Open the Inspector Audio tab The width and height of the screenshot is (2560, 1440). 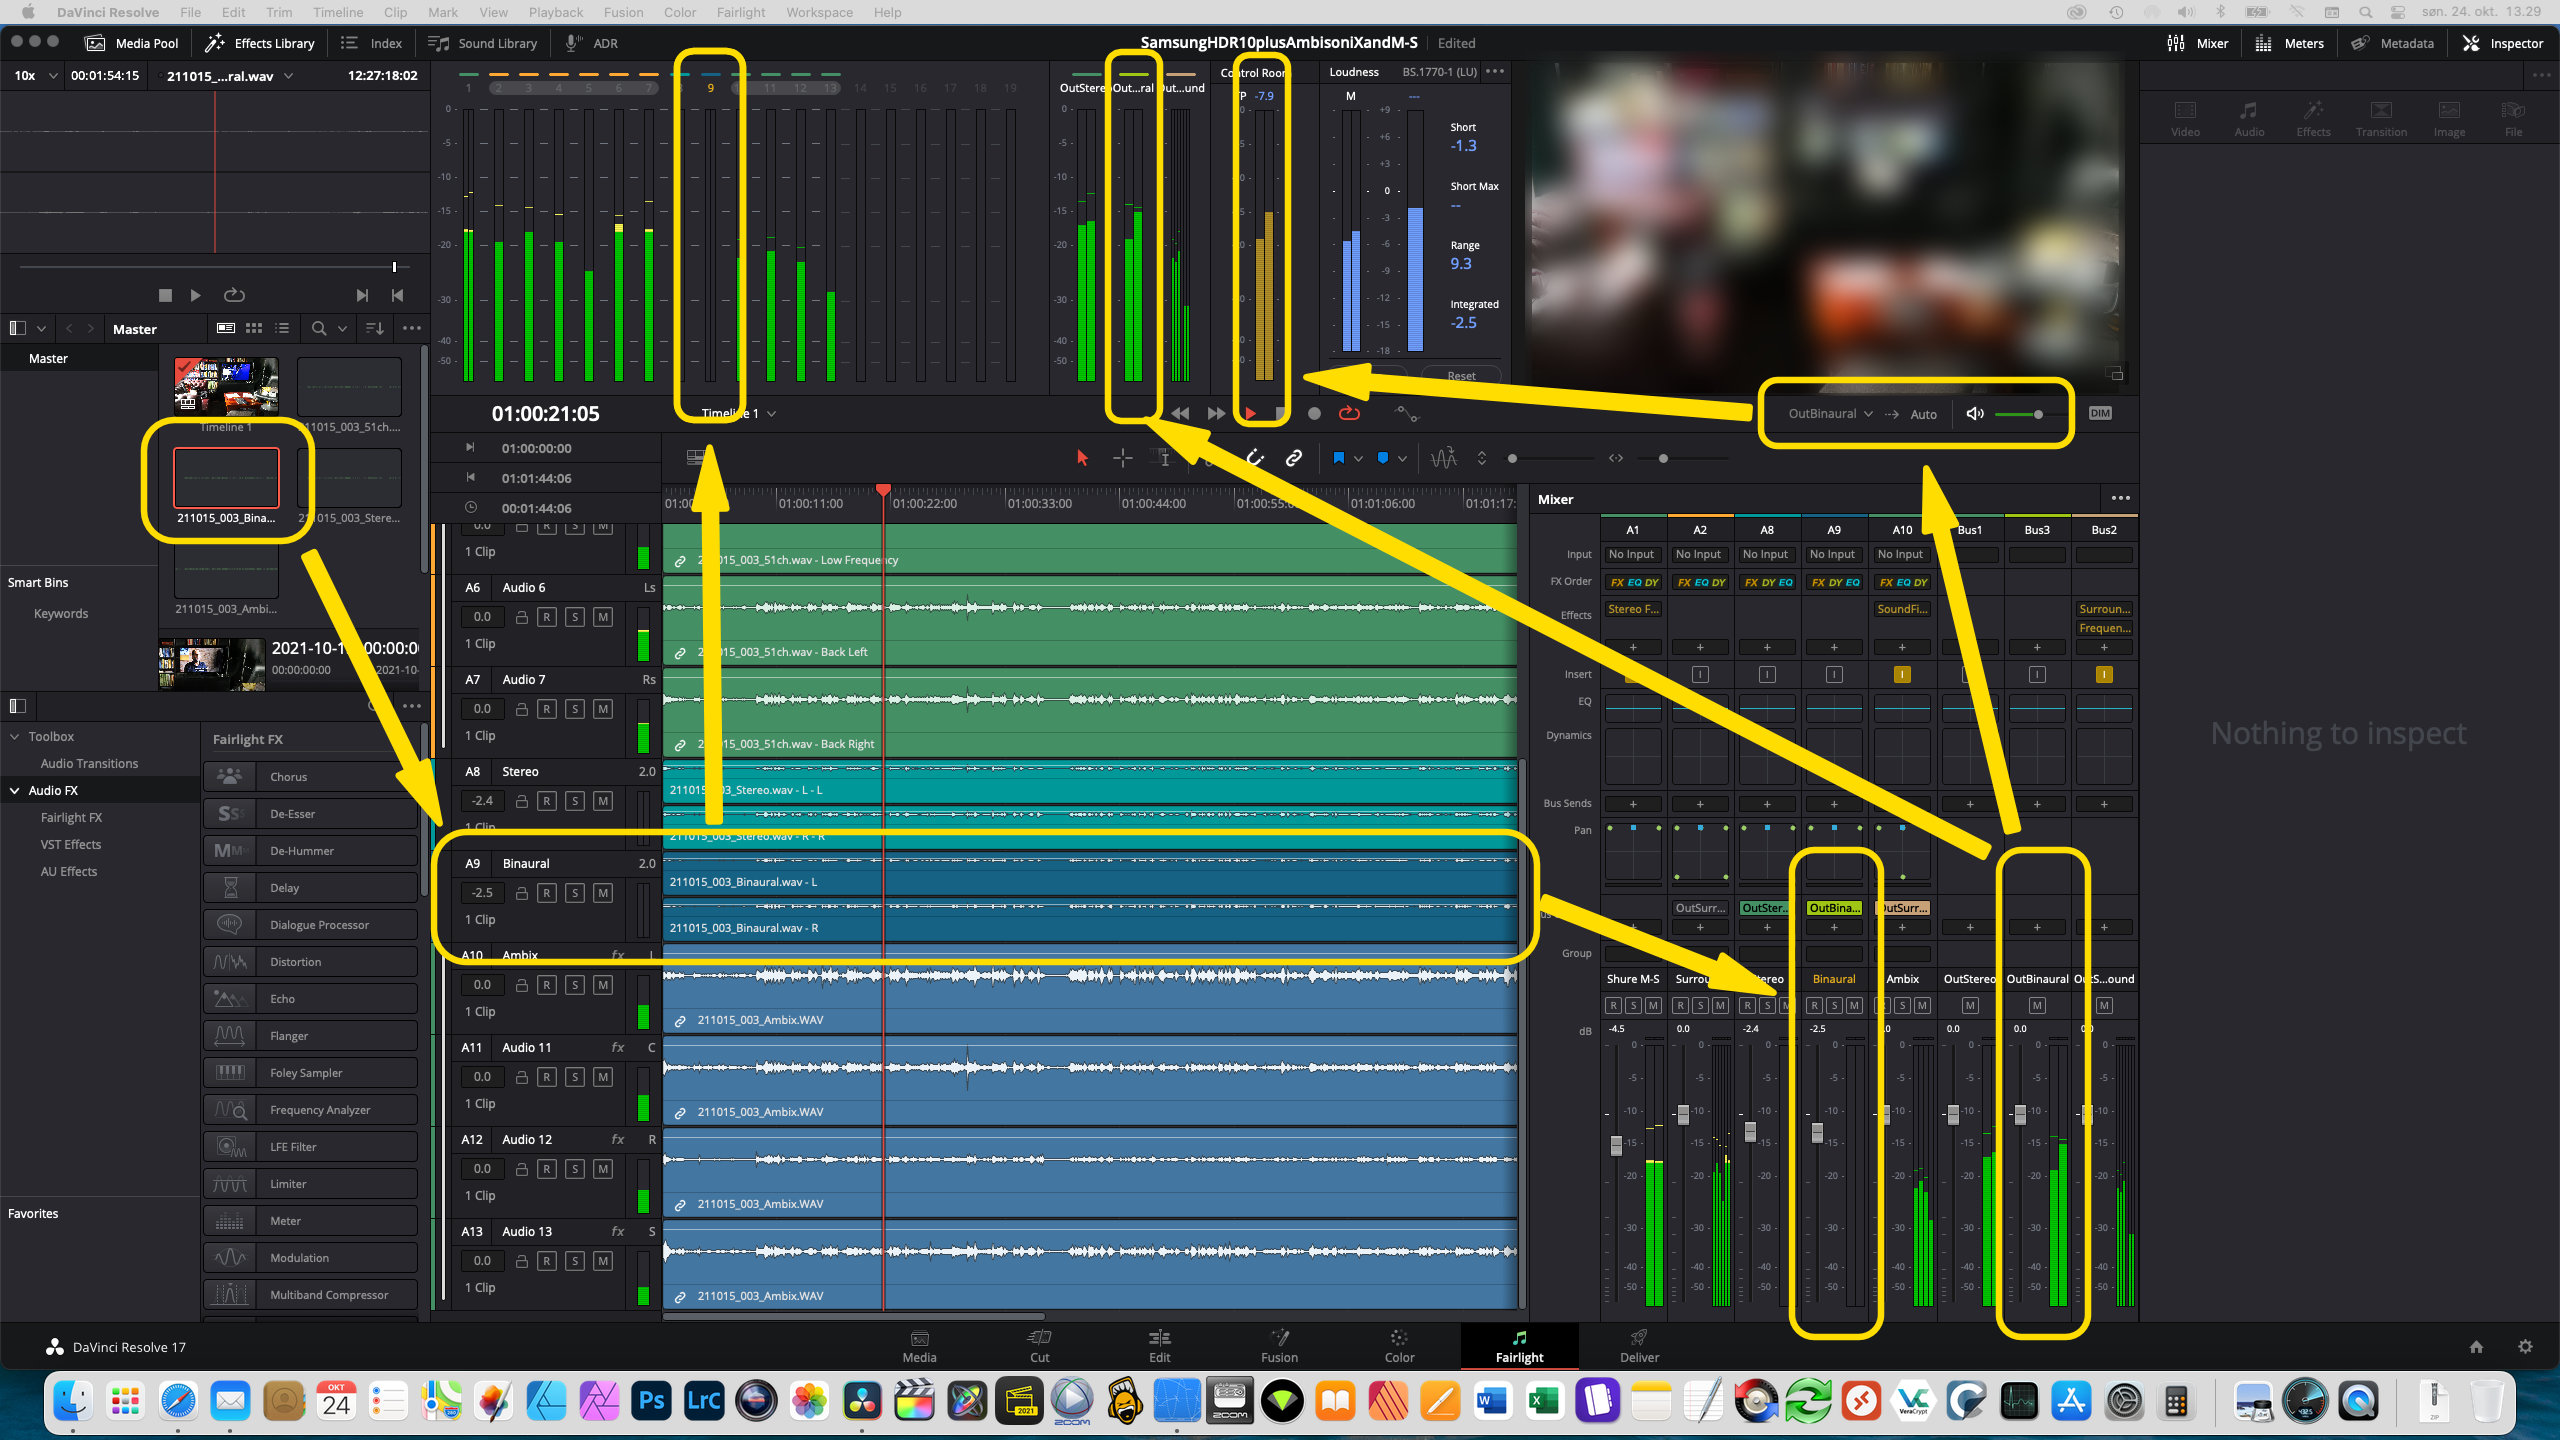click(2249, 118)
